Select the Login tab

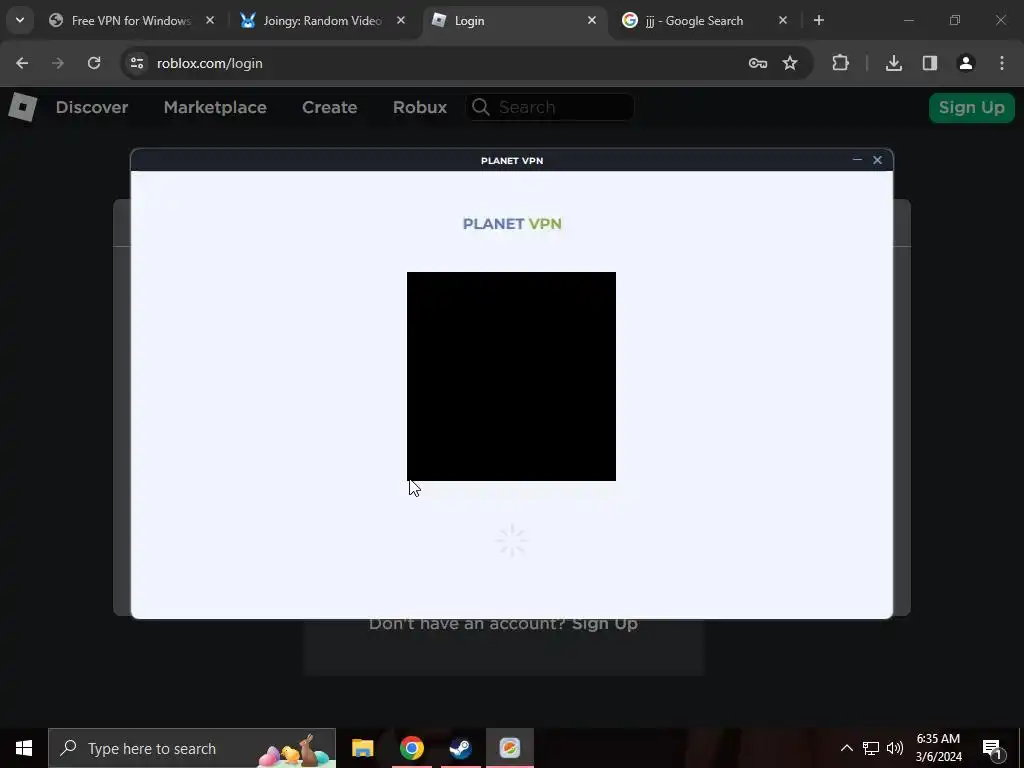coord(515,21)
